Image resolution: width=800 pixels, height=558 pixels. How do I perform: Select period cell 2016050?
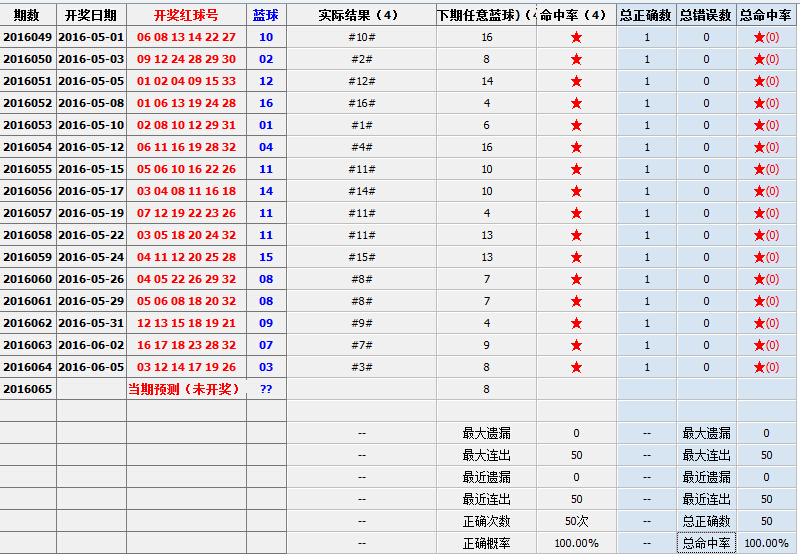pos(28,59)
